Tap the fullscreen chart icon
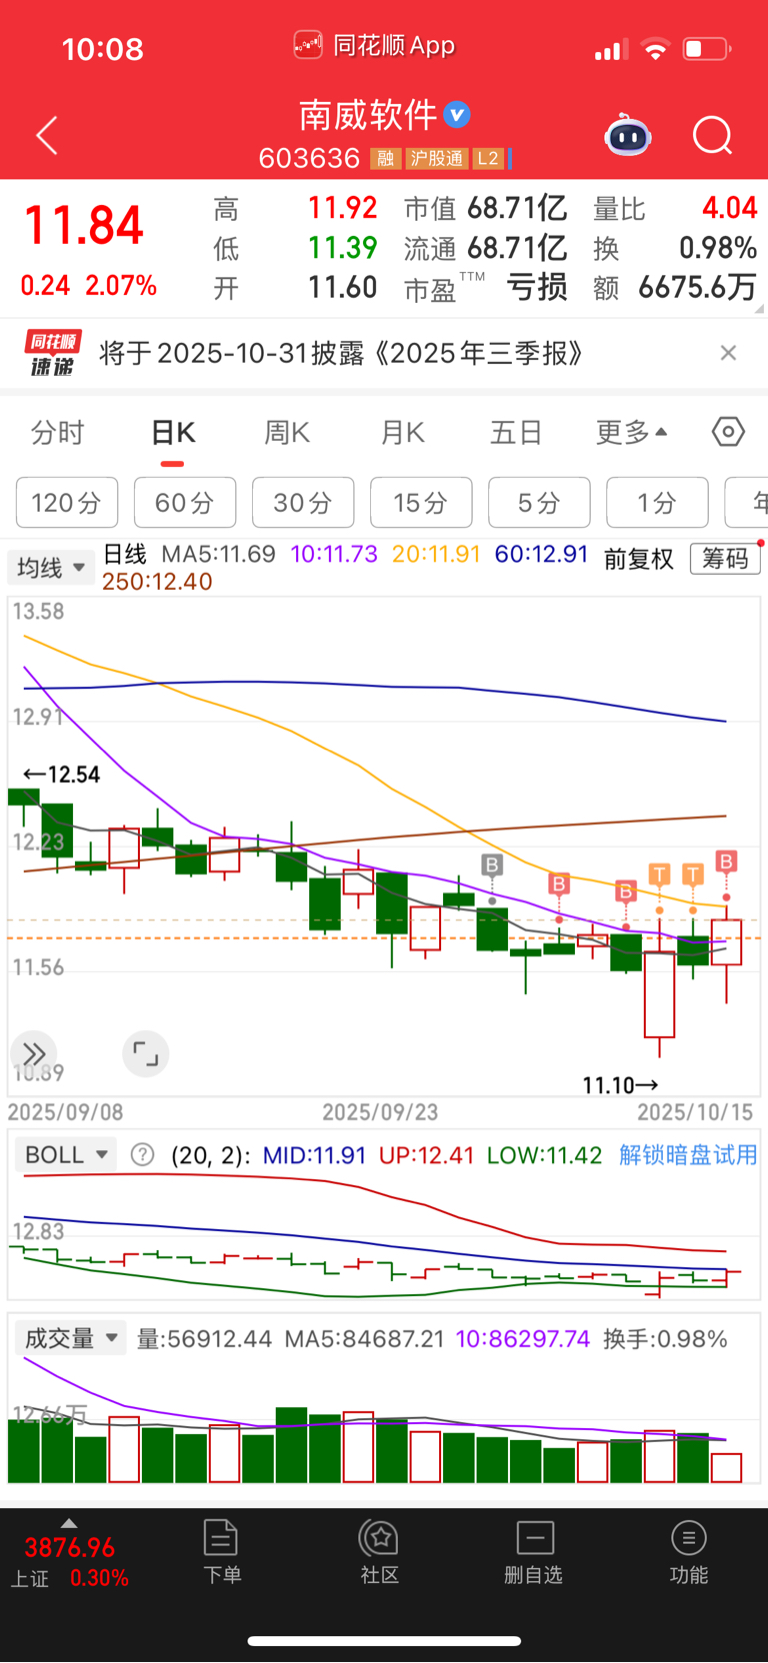Image resolution: width=768 pixels, height=1663 pixels. 146,1054
